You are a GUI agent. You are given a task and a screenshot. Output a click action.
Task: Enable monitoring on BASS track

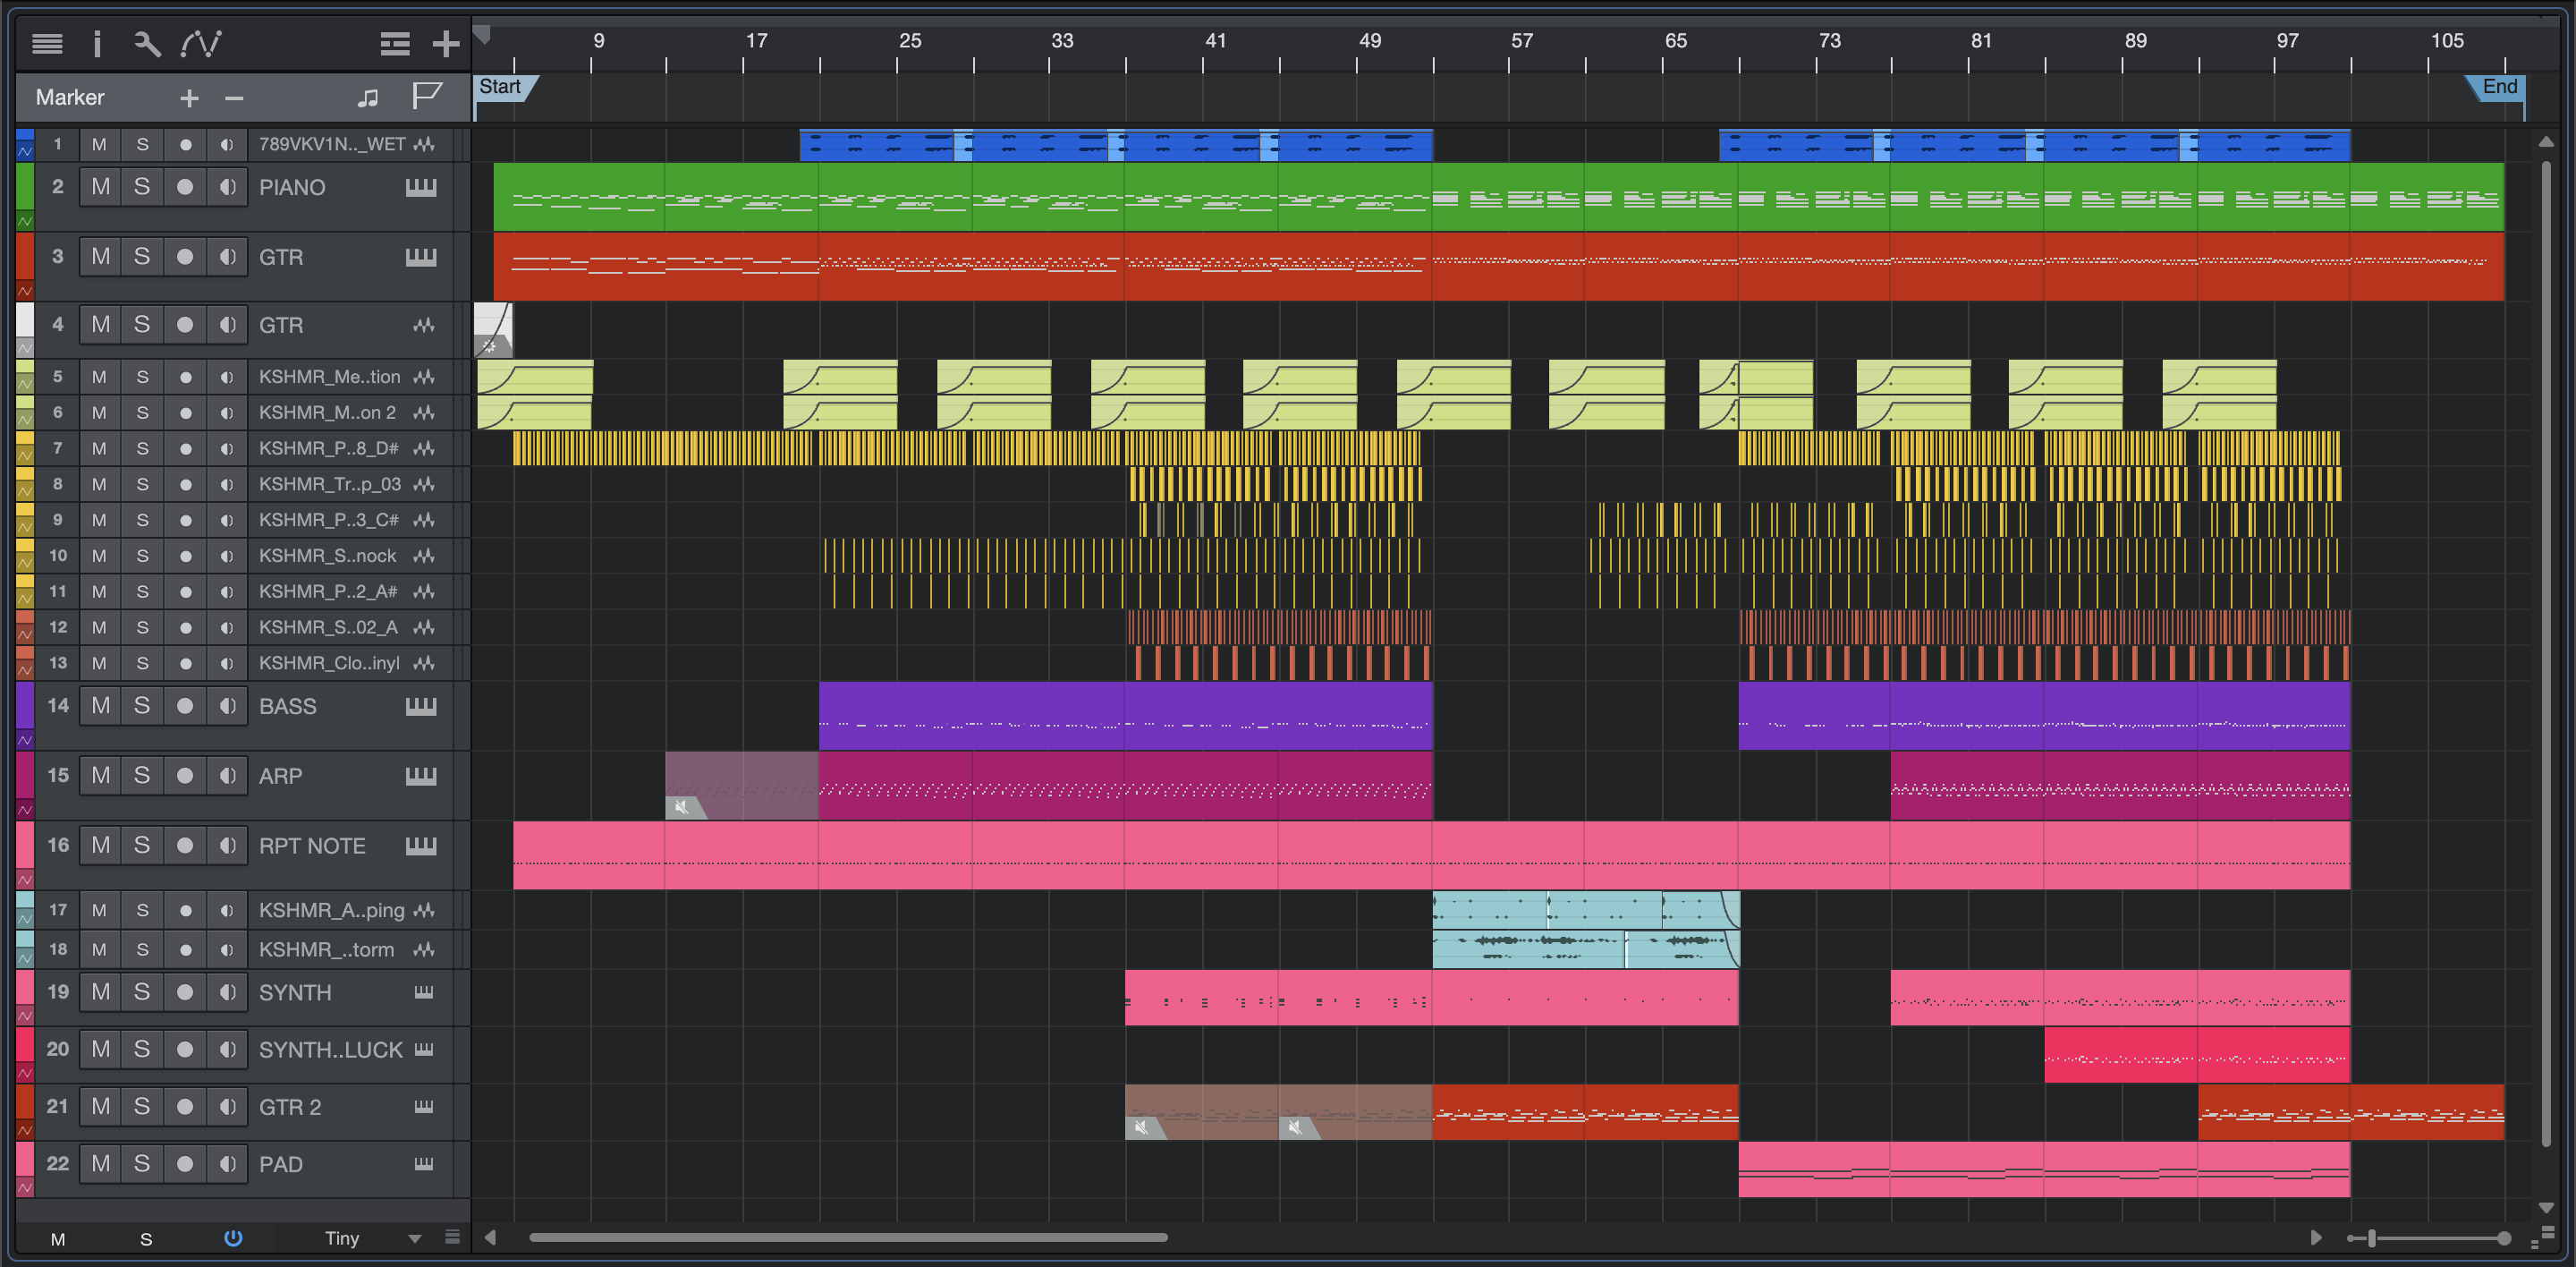pos(227,706)
